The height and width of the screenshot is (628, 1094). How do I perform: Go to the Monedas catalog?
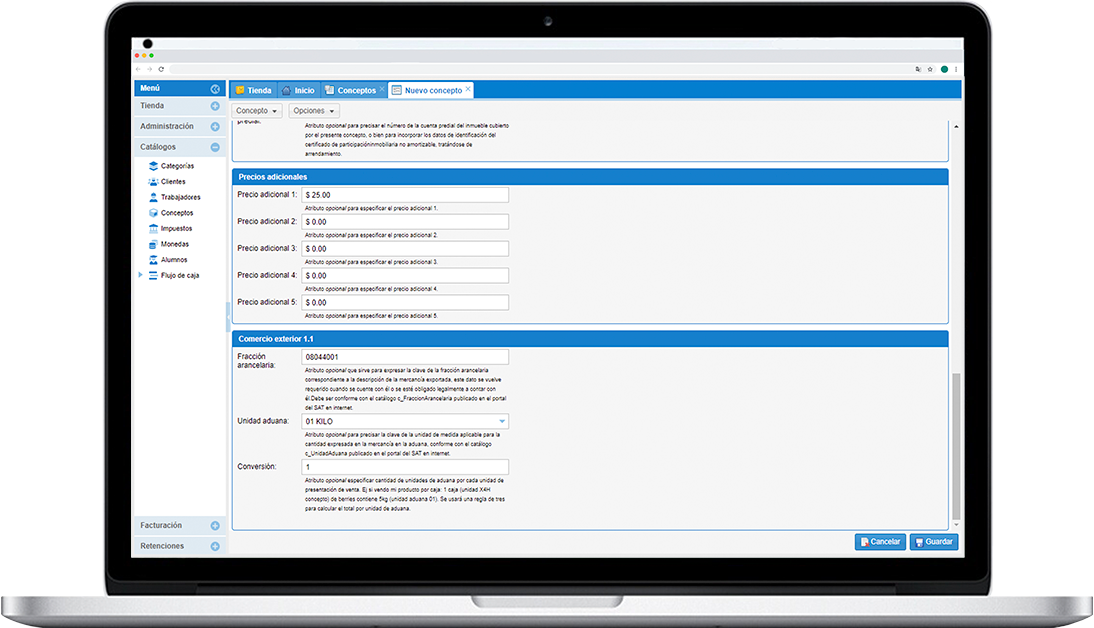tap(174, 244)
